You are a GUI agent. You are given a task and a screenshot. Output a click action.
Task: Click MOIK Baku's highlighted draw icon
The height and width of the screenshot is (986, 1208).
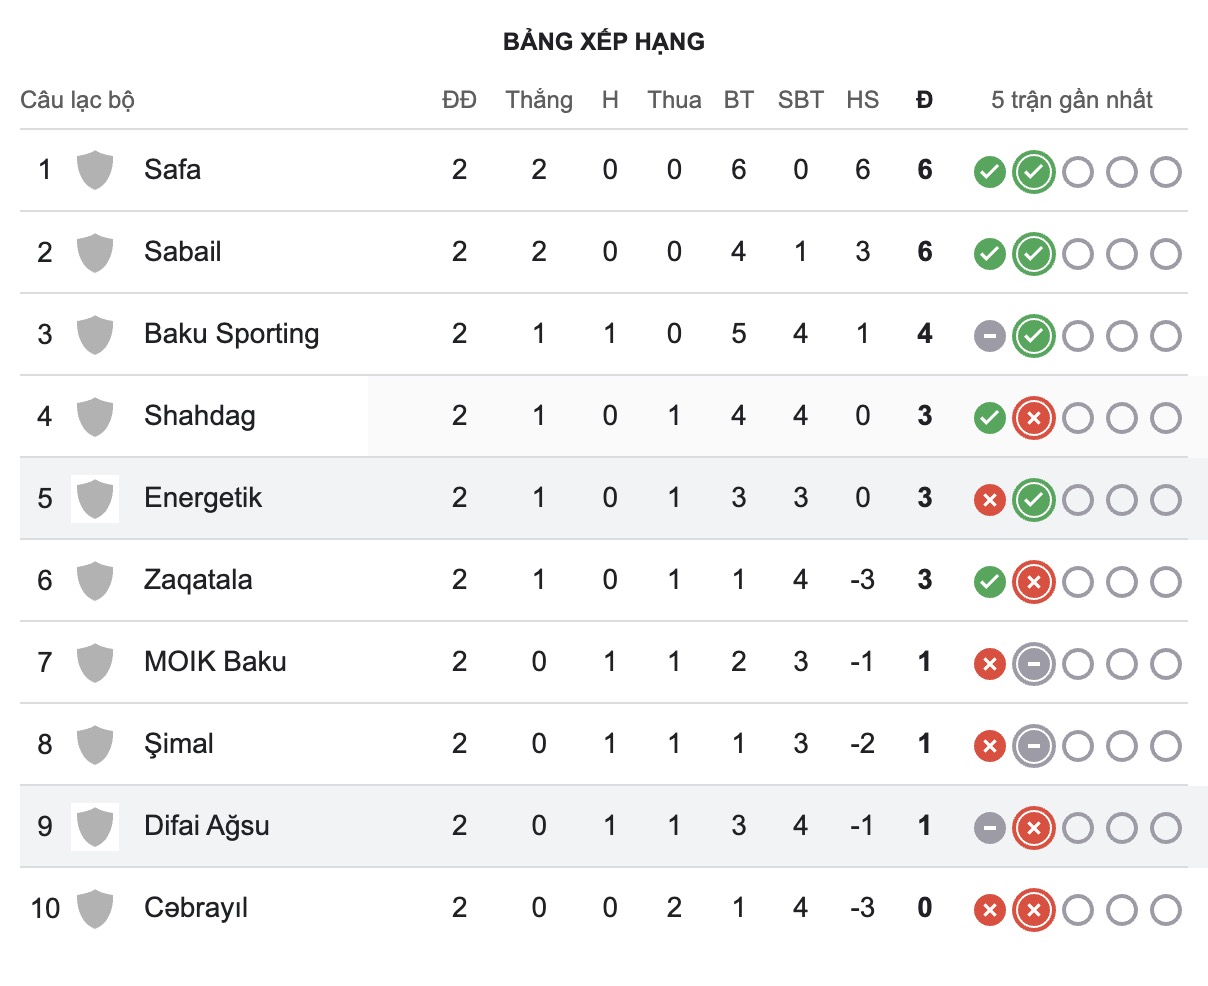tap(1033, 664)
